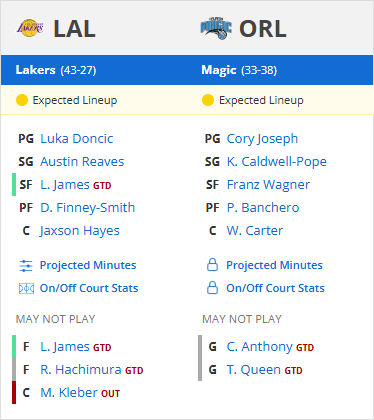This screenshot has height=420, width=374.
Task: Click the Orlando Magic team logo
Action: [216, 28]
